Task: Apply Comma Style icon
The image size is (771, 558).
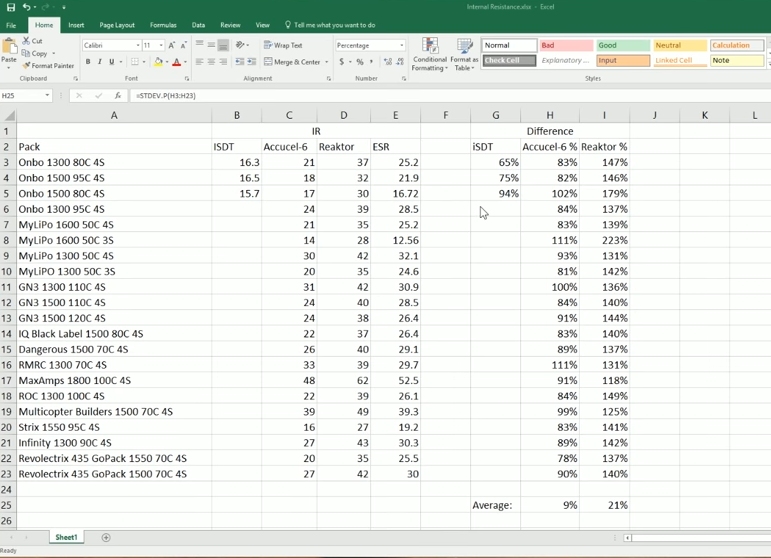Action: [x=371, y=61]
